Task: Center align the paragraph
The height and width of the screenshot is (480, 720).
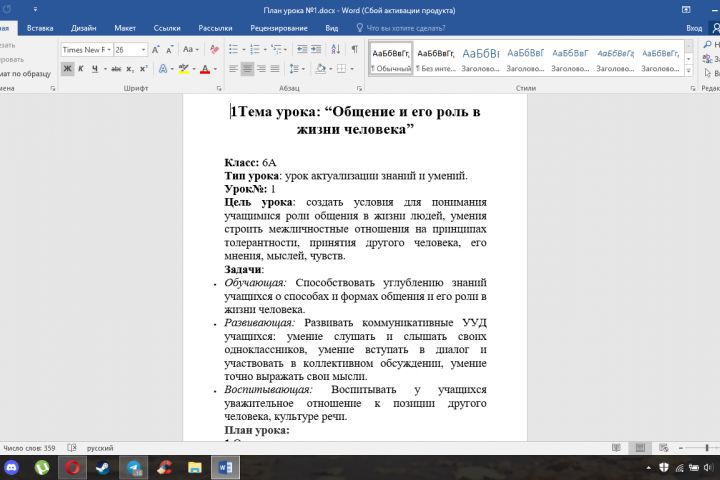Action: 247,69
